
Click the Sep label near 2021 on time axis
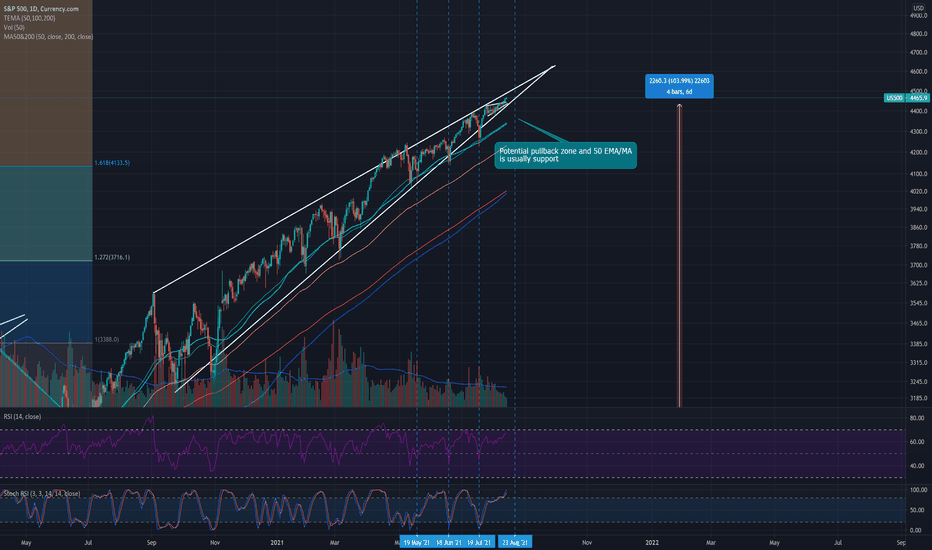152,542
